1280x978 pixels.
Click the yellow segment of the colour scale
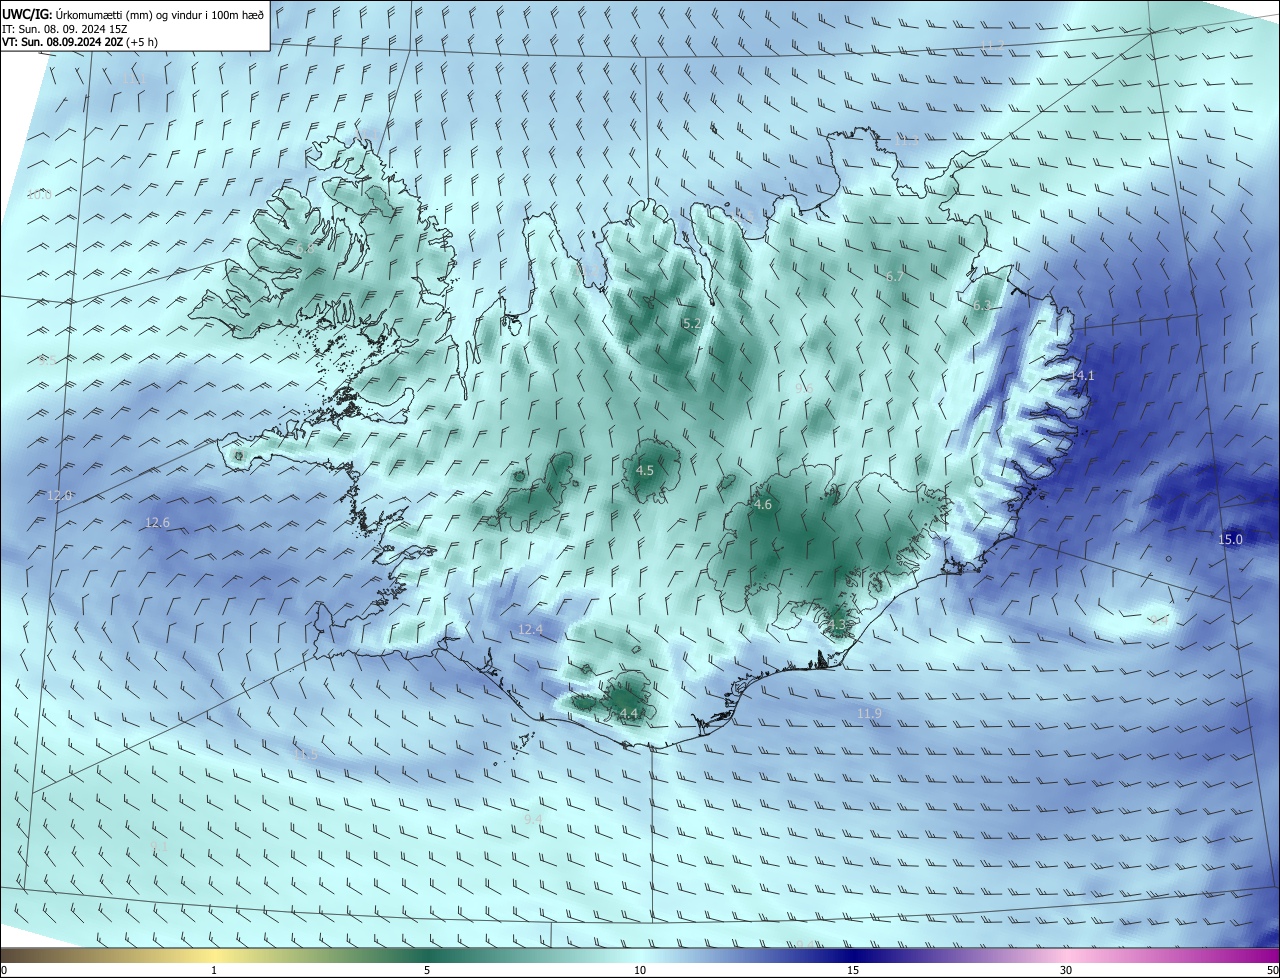tap(214, 955)
